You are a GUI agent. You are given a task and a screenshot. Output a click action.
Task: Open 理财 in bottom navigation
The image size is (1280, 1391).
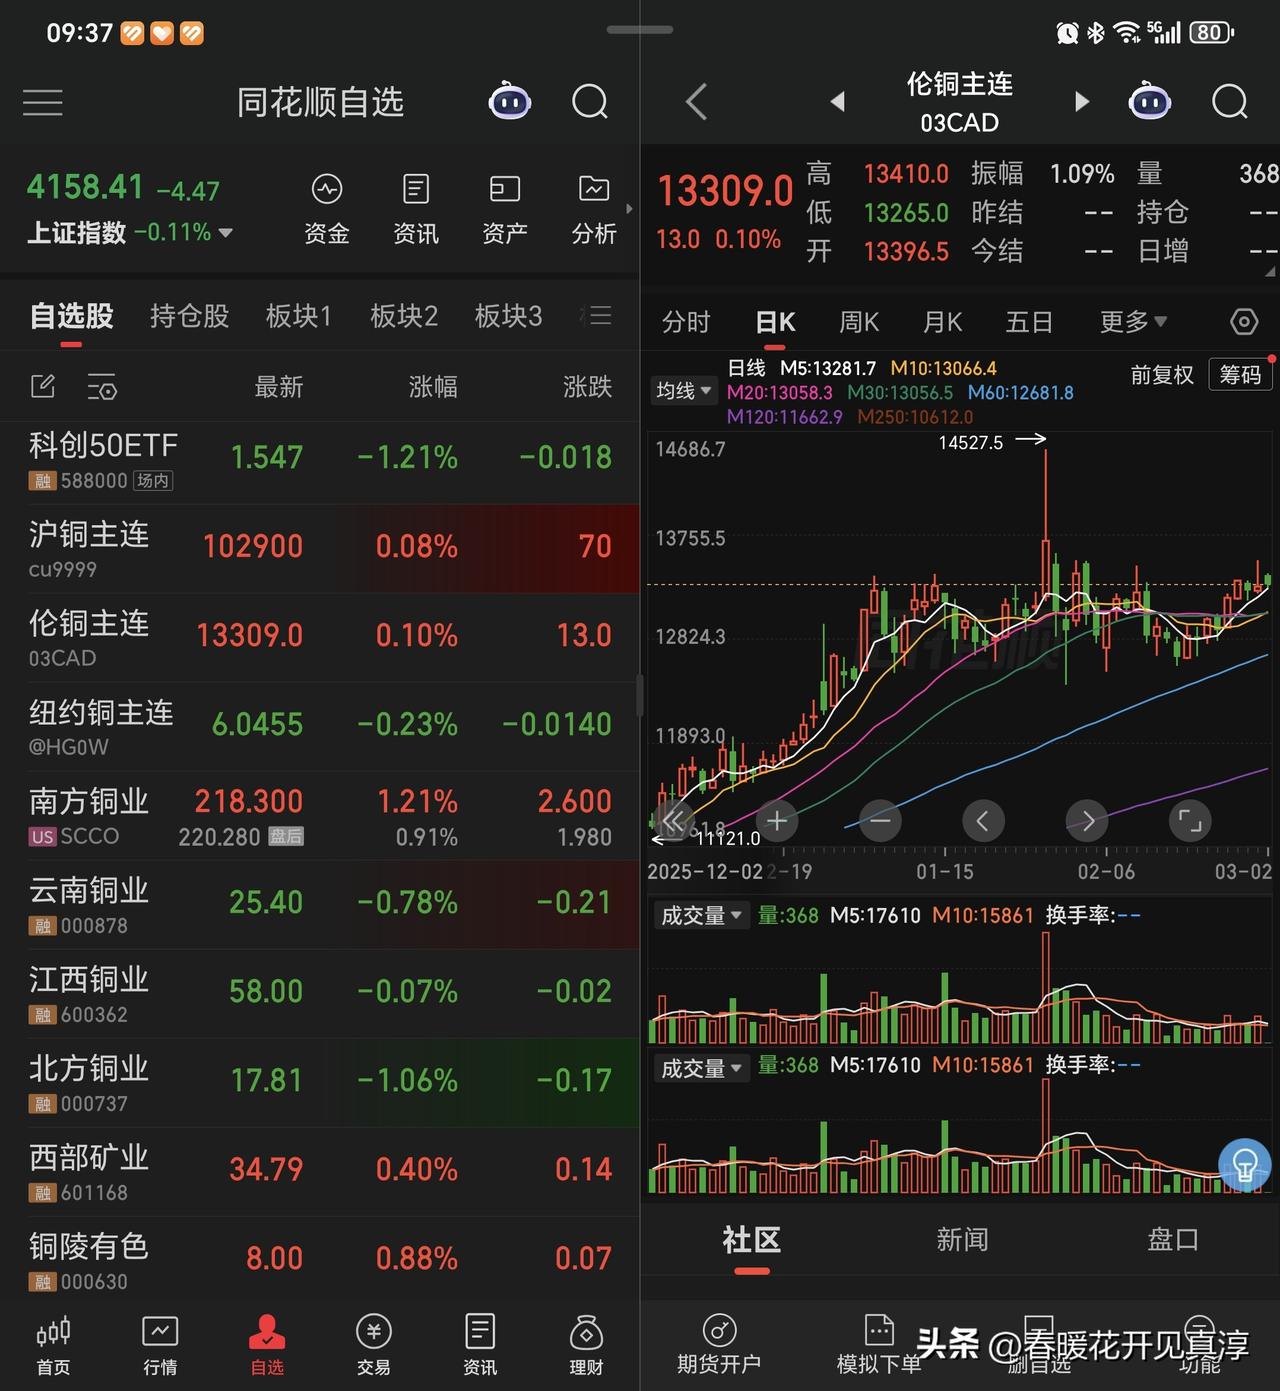[x=586, y=1346]
